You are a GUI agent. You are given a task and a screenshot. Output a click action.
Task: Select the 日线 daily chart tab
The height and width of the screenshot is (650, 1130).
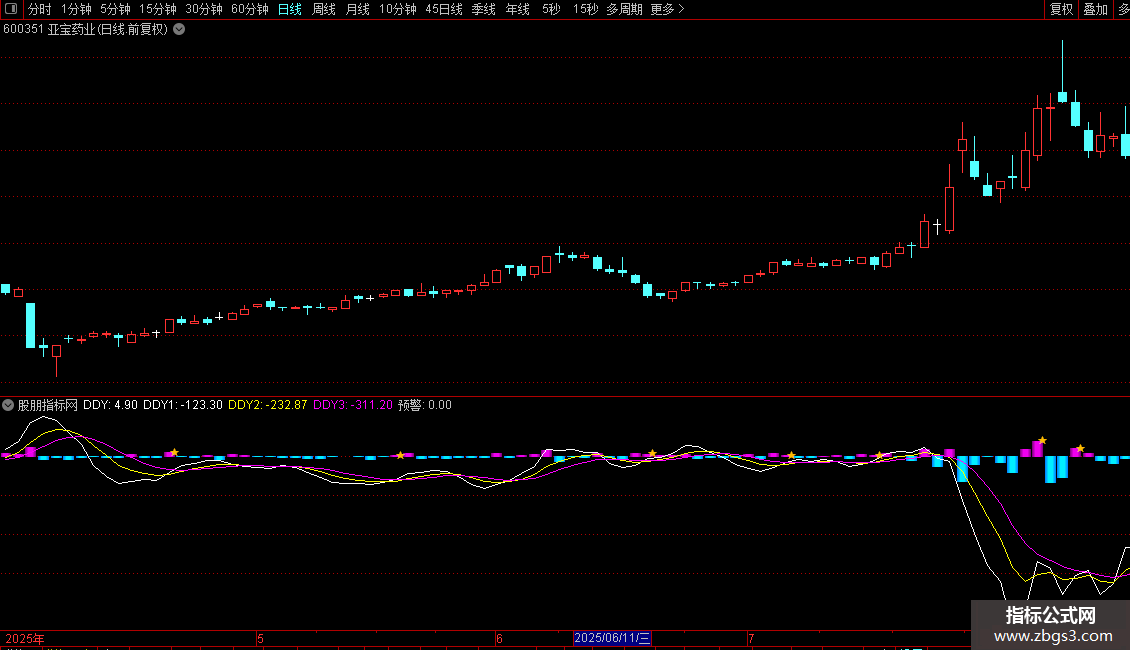289,9
